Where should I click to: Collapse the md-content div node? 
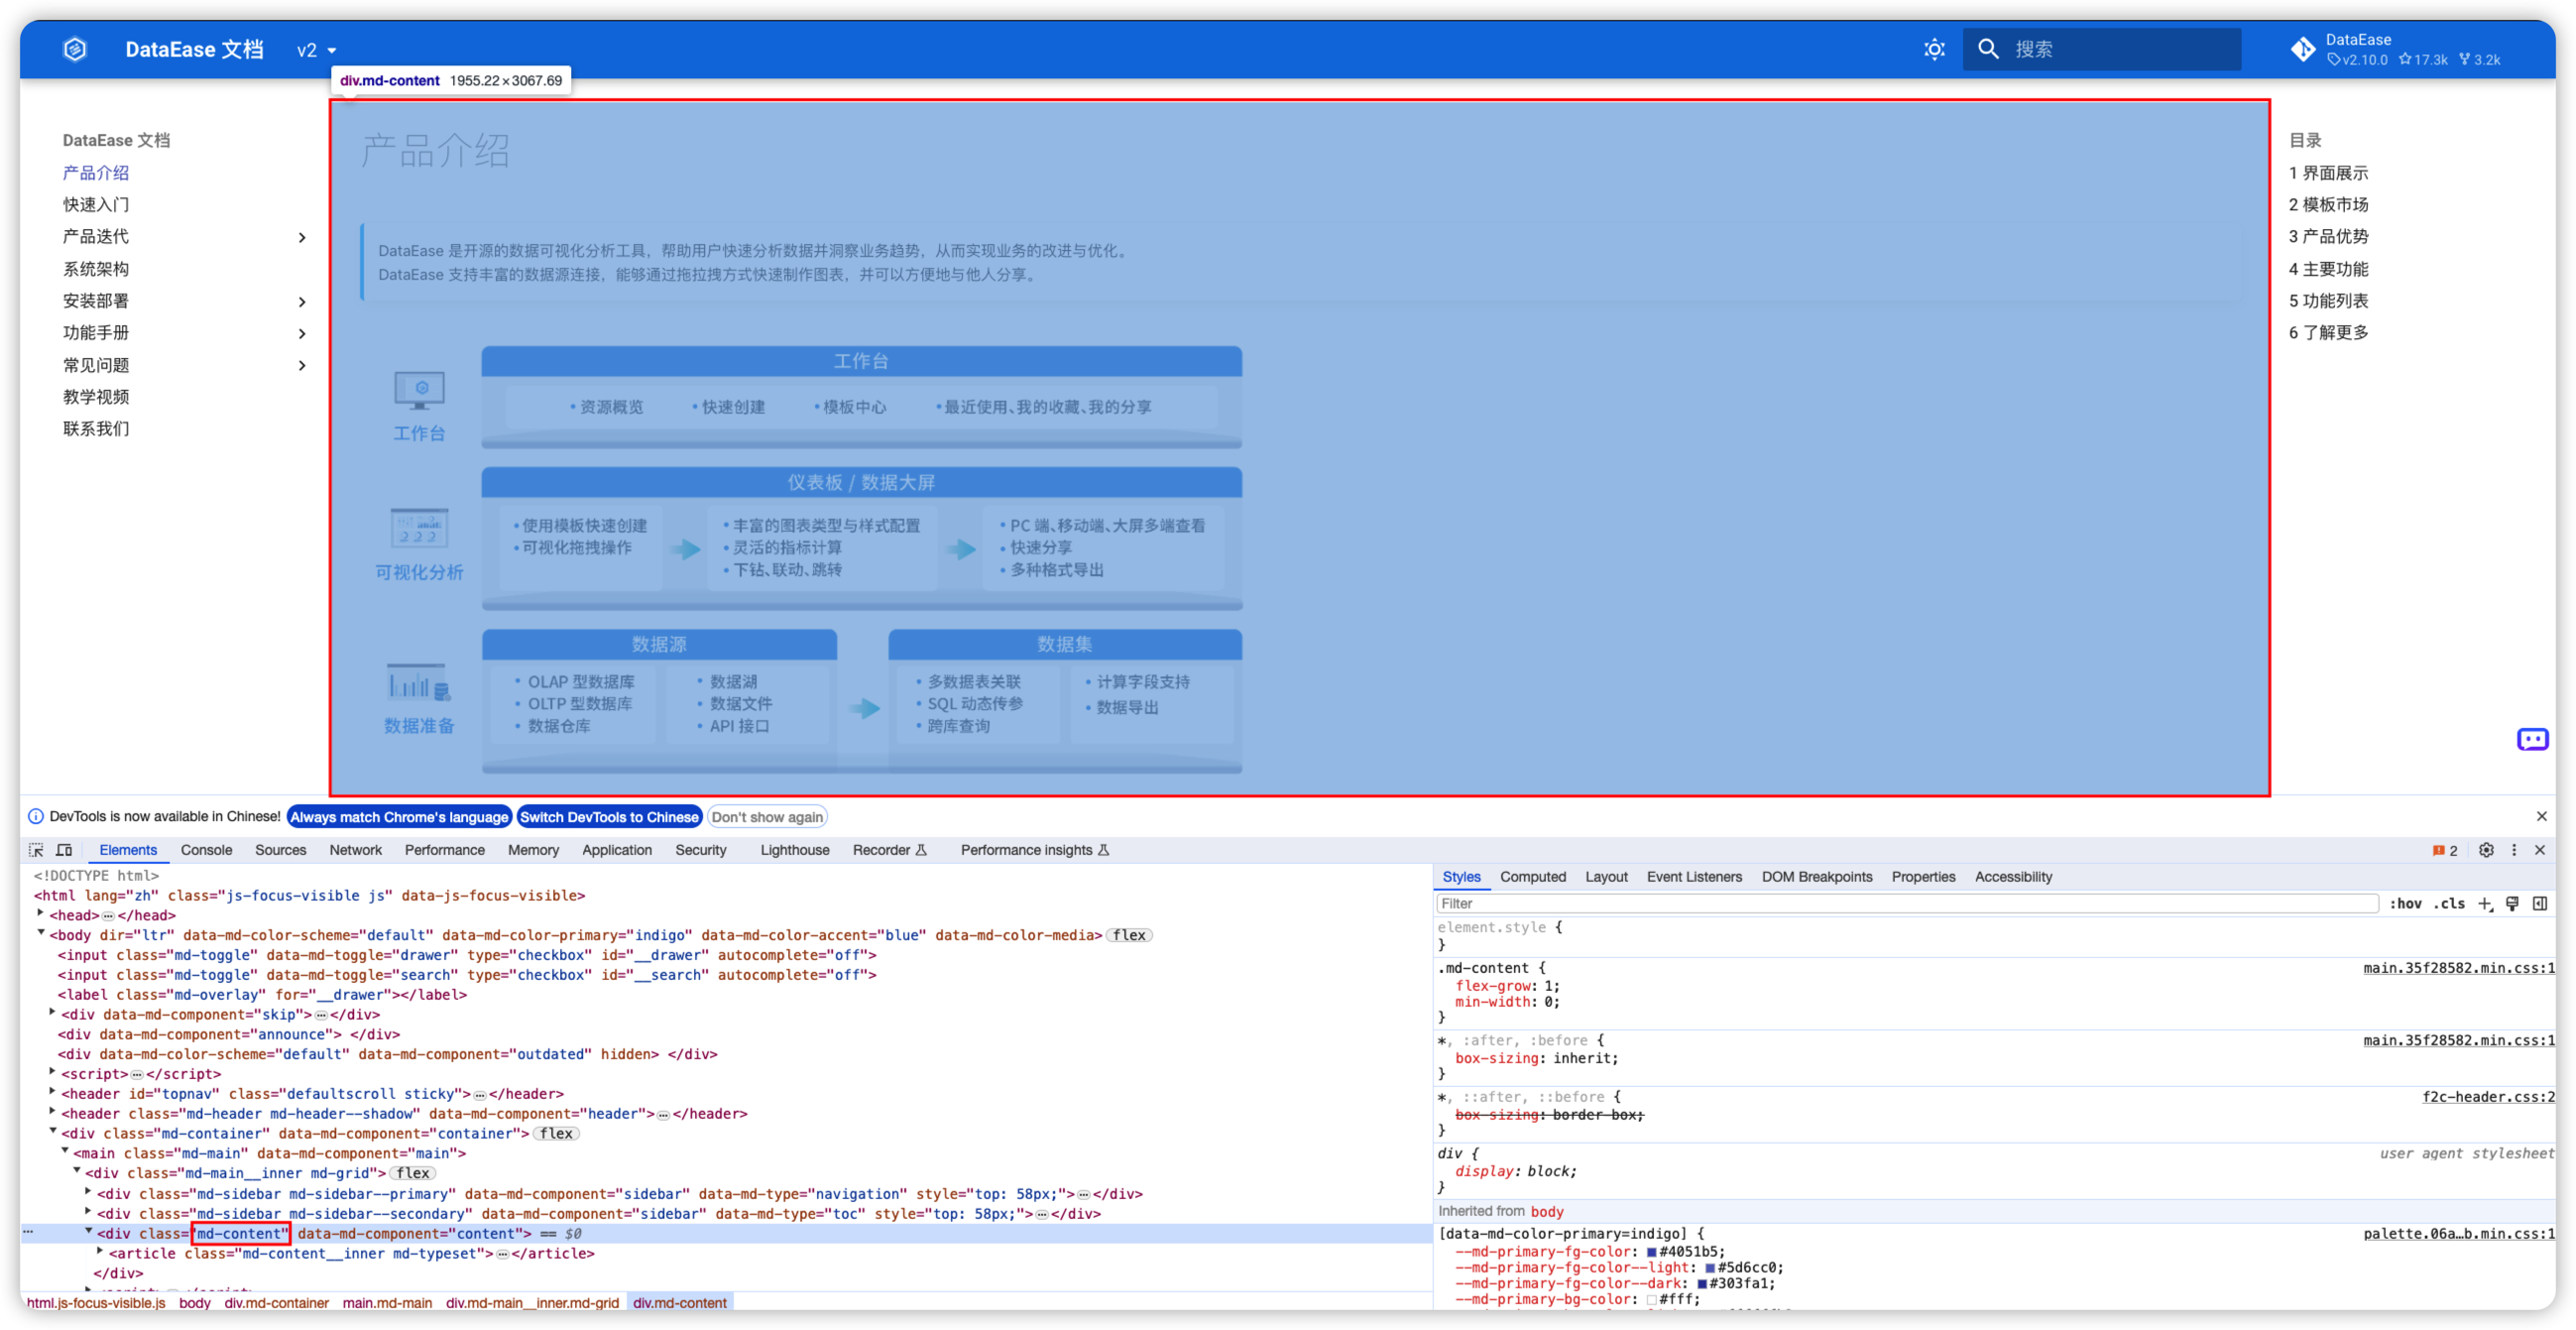point(88,1232)
